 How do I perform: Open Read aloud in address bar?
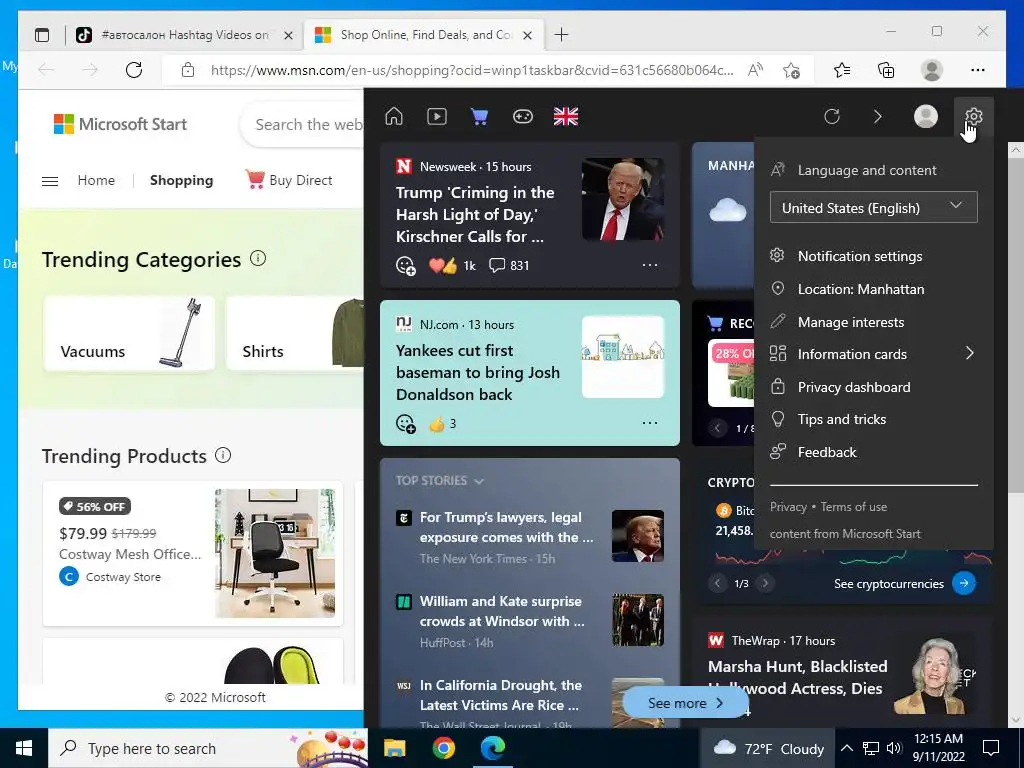755,70
